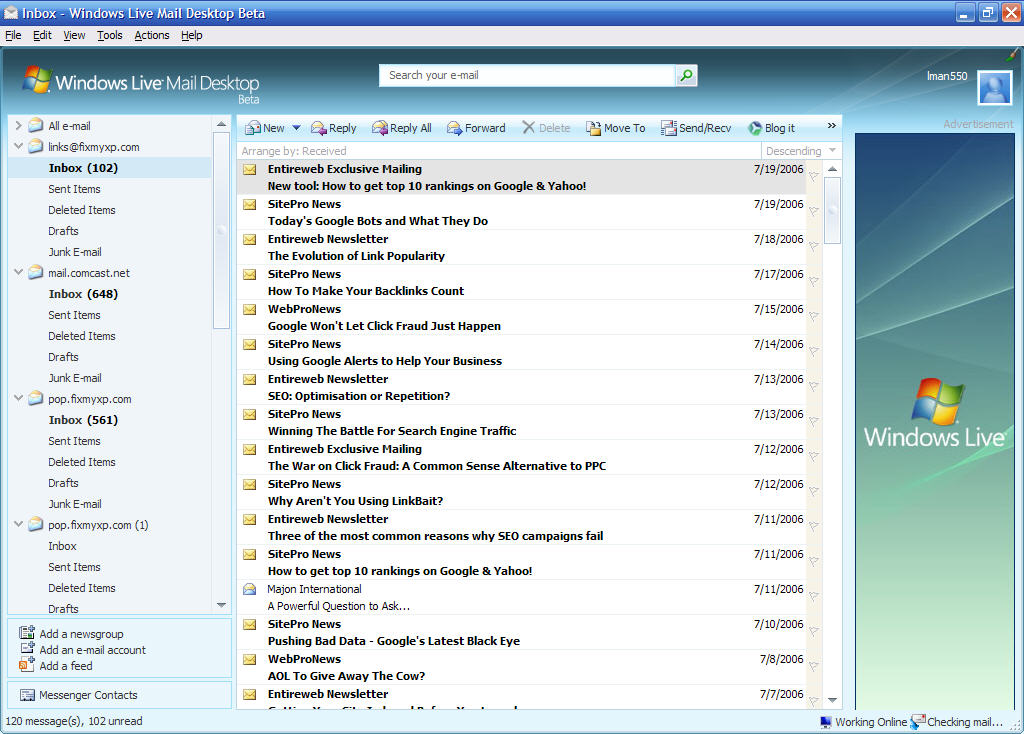Image resolution: width=1024 pixels, height=734 pixels.
Task: Click the Windows Live advertisement banner
Action: (x=934, y=421)
